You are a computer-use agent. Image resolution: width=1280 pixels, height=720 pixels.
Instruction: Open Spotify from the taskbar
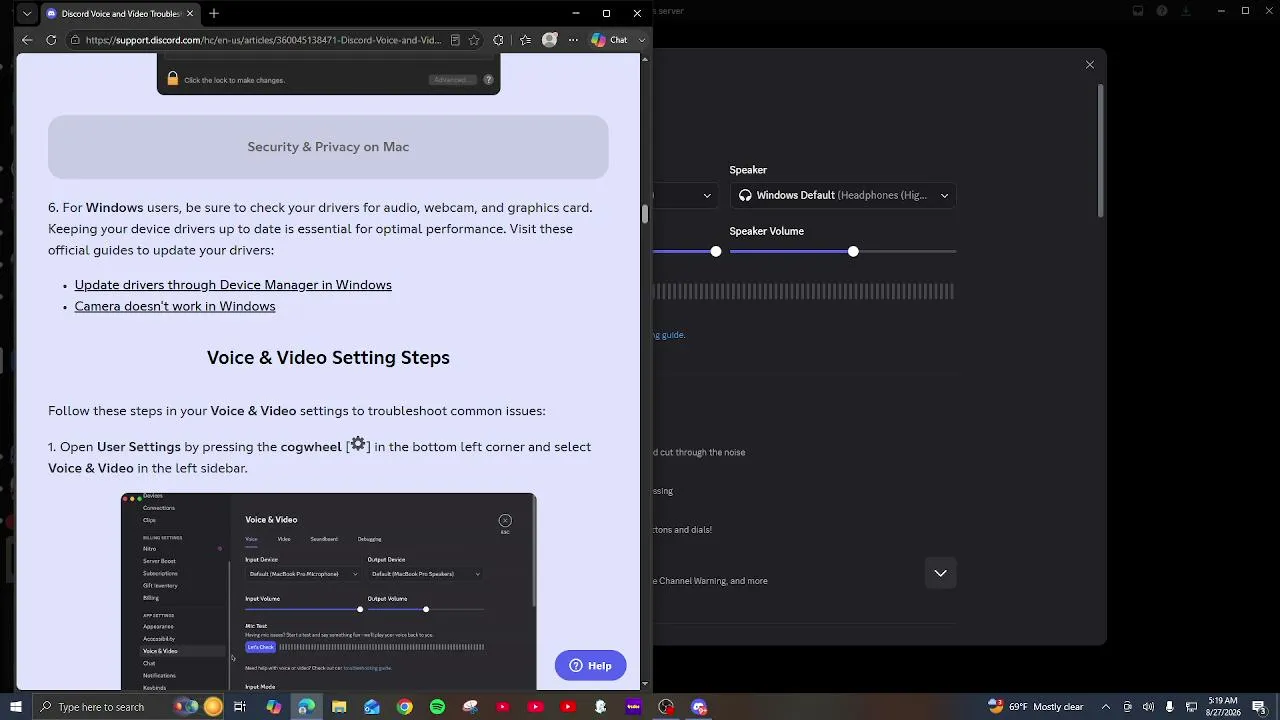point(437,707)
